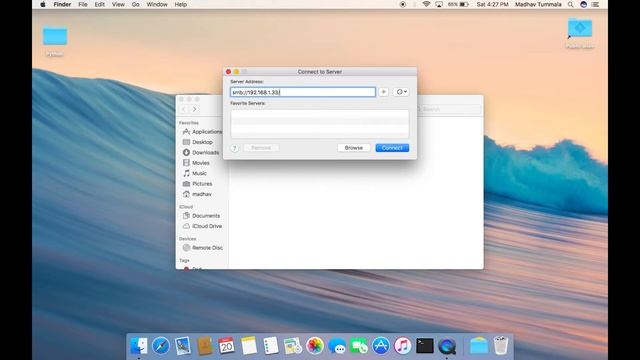Screen dimensions: 640x360
Task: Click the battery status indicator
Action: 458,4
